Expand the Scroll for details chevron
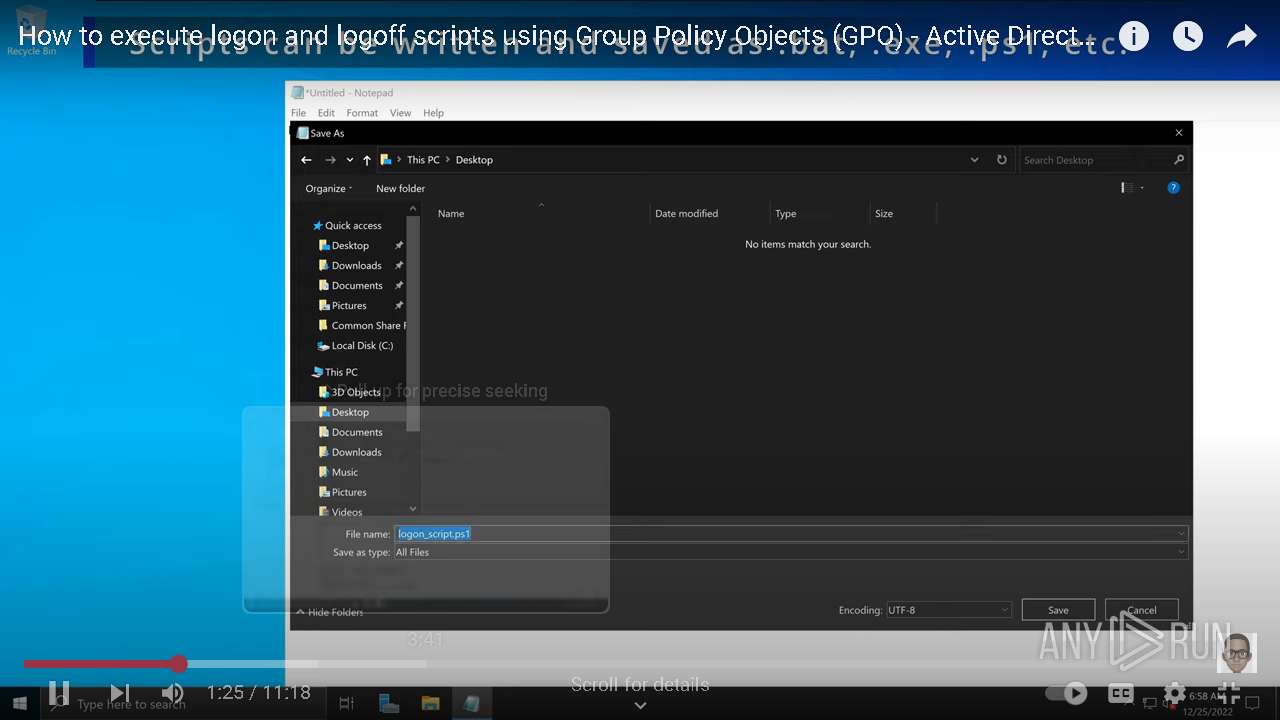This screenshot has width=1280, height=720. pos(640,705)
